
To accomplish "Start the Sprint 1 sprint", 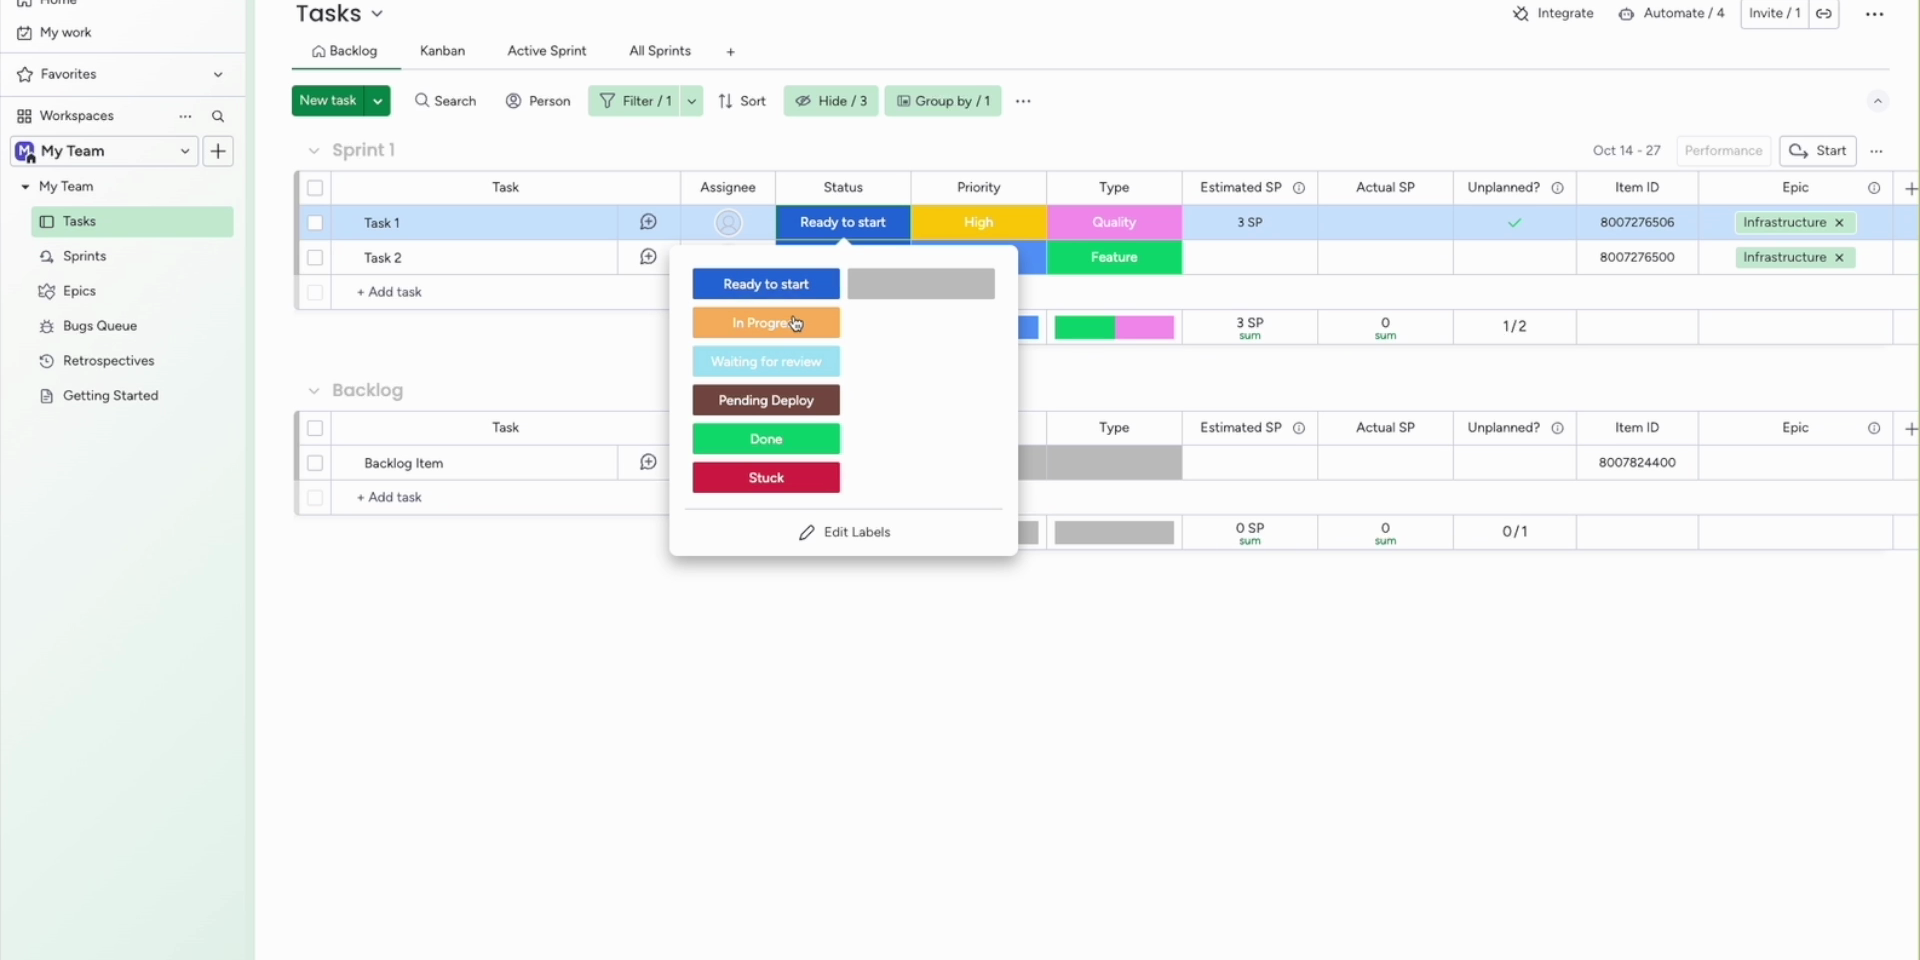I will [1817, 151].
